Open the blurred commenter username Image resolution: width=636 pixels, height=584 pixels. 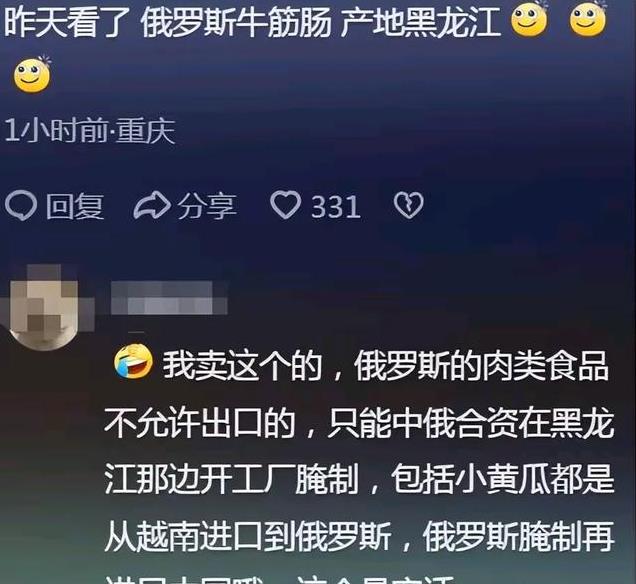click(169, 298)
